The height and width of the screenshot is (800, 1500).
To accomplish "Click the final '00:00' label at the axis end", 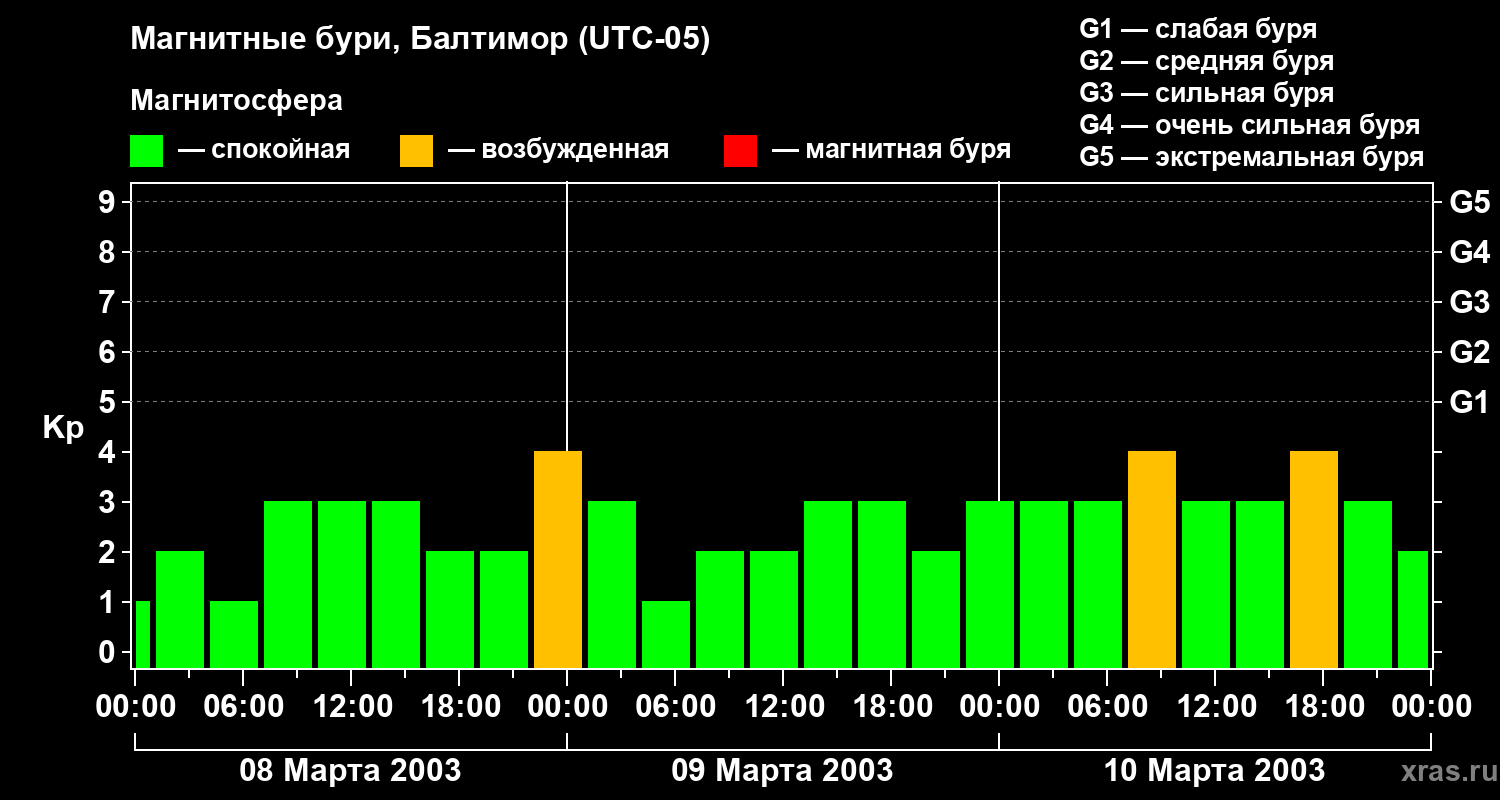I will [1431, 707].
